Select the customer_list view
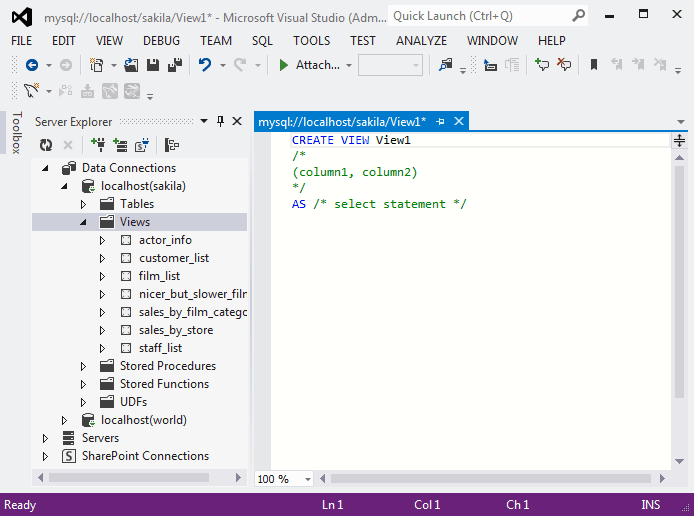694x516 pixels. [x=174, y=258]
